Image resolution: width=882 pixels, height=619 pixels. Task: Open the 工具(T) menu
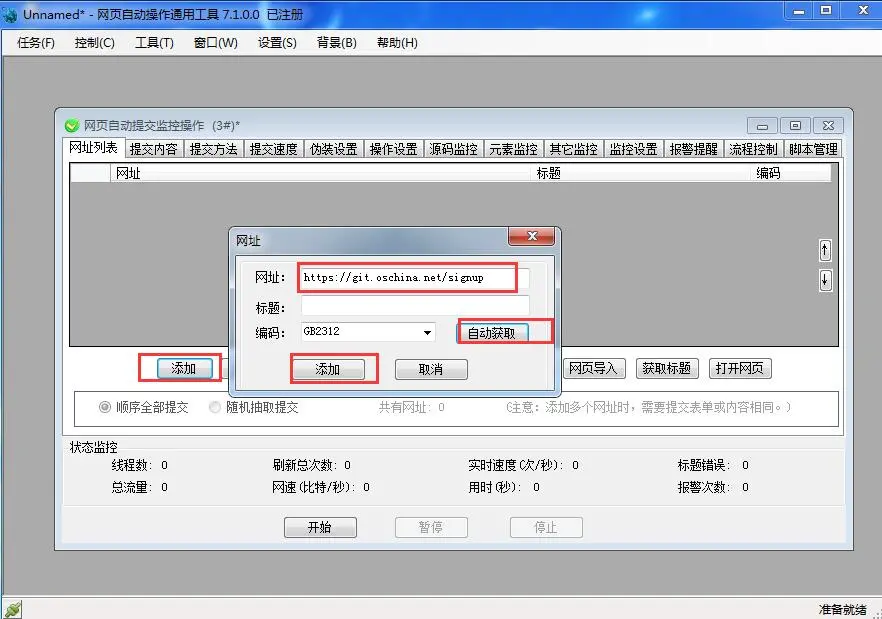(154, 43)
